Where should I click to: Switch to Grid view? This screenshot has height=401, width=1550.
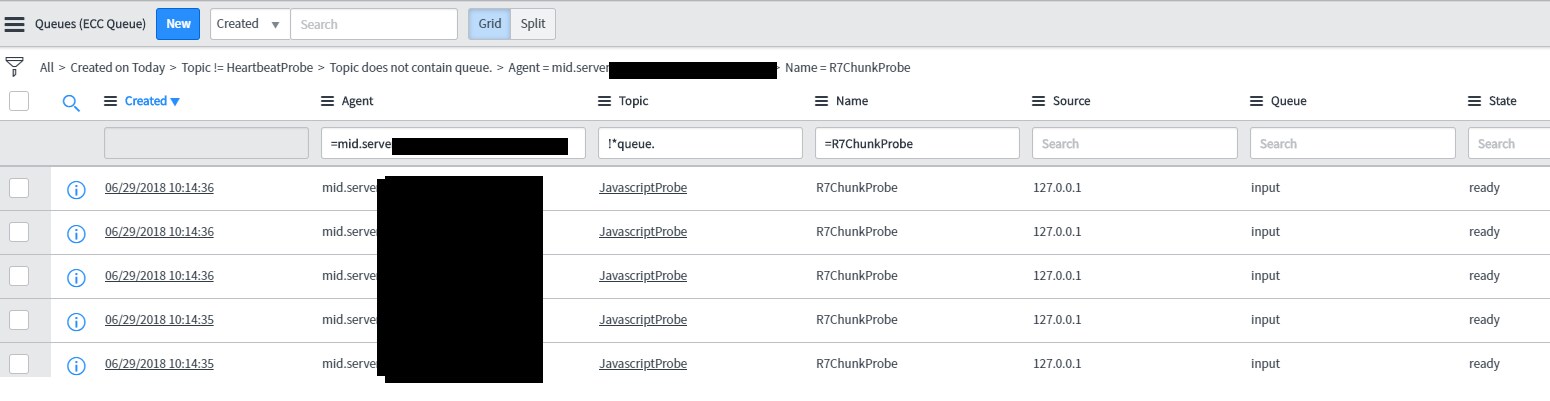click(x=490, y=24)
